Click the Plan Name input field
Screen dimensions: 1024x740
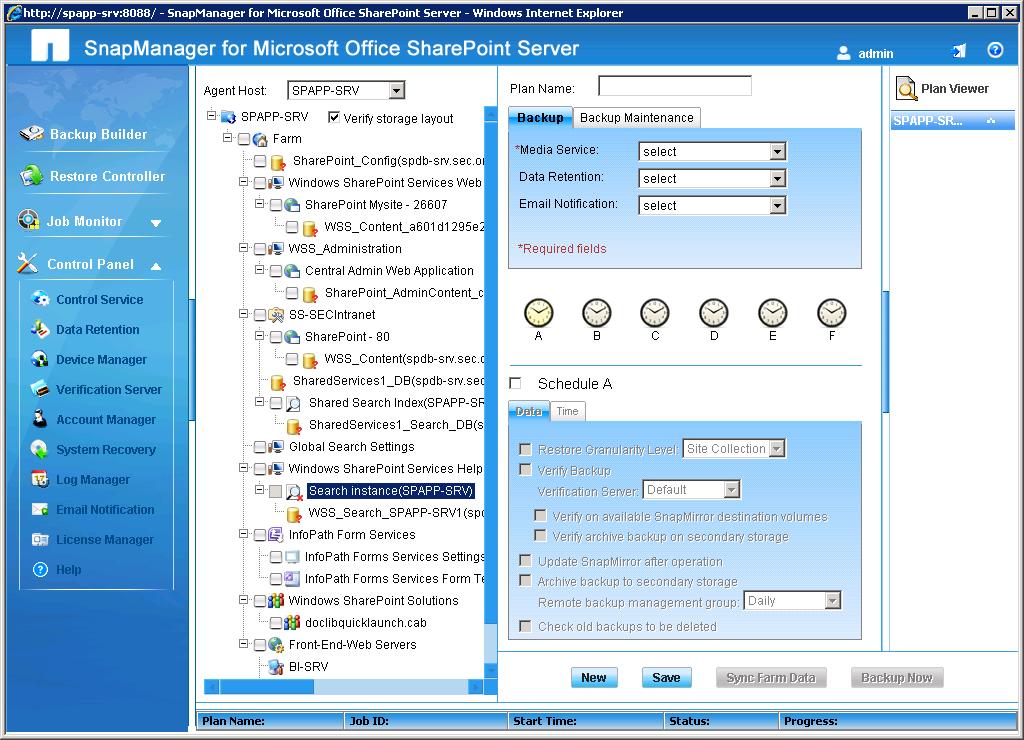(675, 86)
